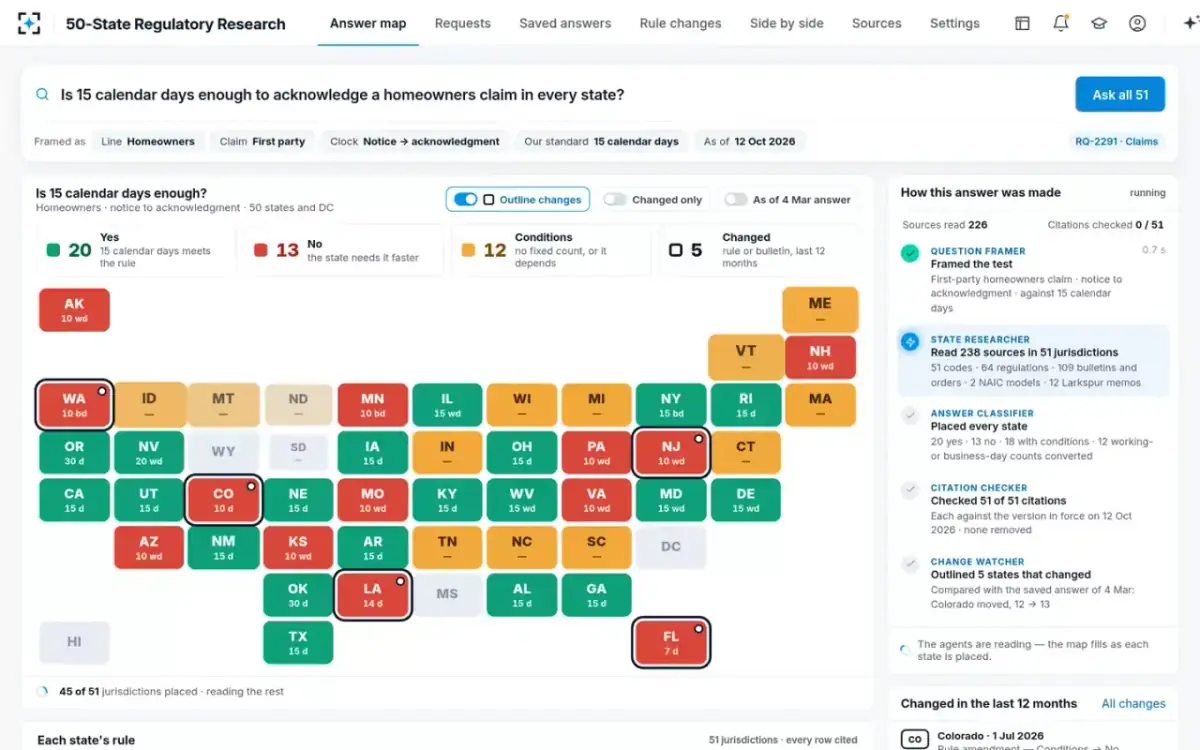
Task: Click the app logo icon
Action: click(29, 23)
